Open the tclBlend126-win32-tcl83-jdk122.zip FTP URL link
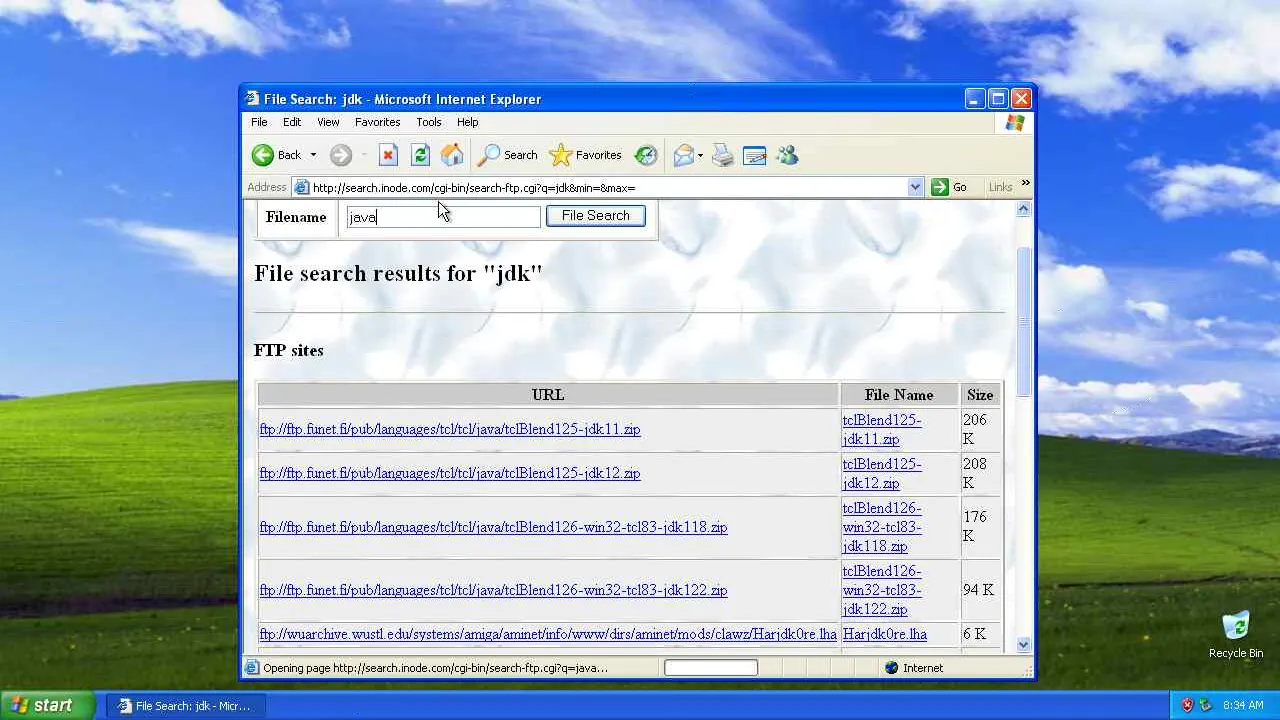This screenshot has height=720, width=1280. click(493, 590)
